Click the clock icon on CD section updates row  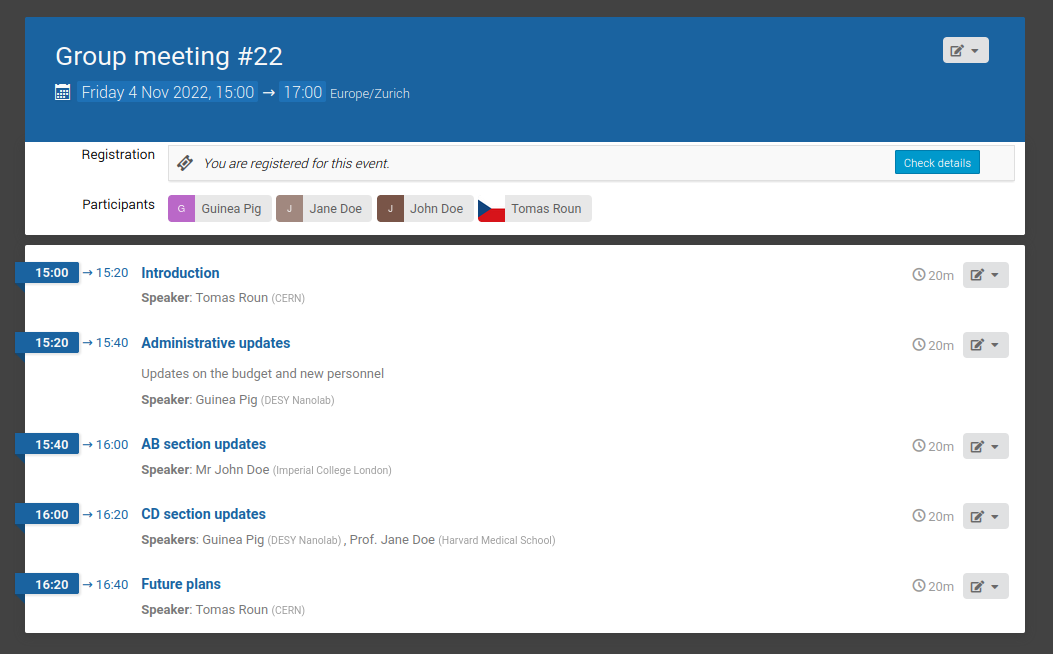(919, 515)
